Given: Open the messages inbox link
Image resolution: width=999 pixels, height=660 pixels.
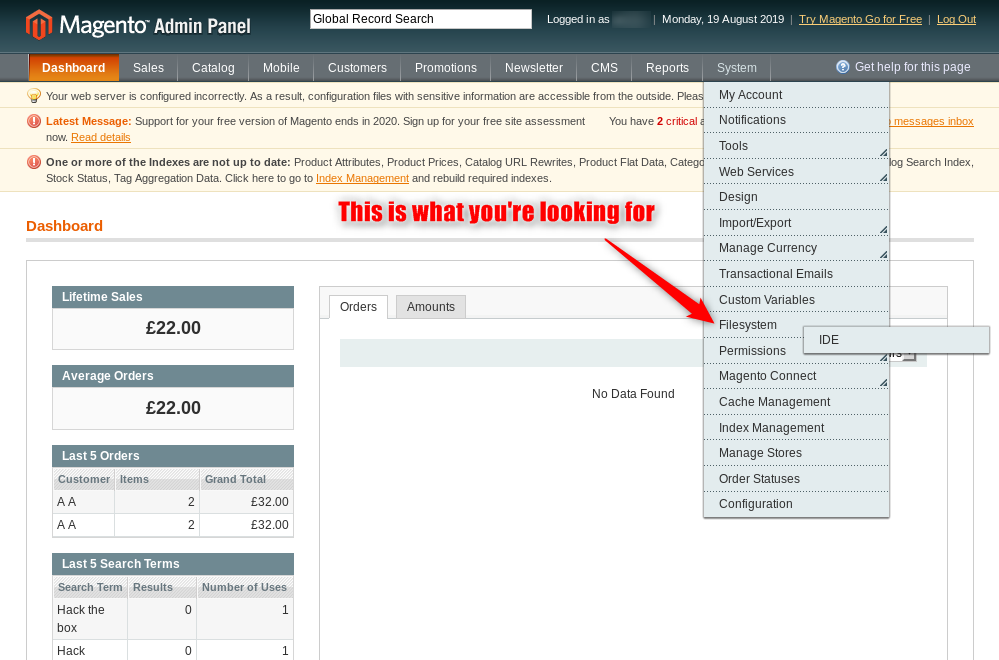Looking at the screenshot, I should click(x=933, y=121).
